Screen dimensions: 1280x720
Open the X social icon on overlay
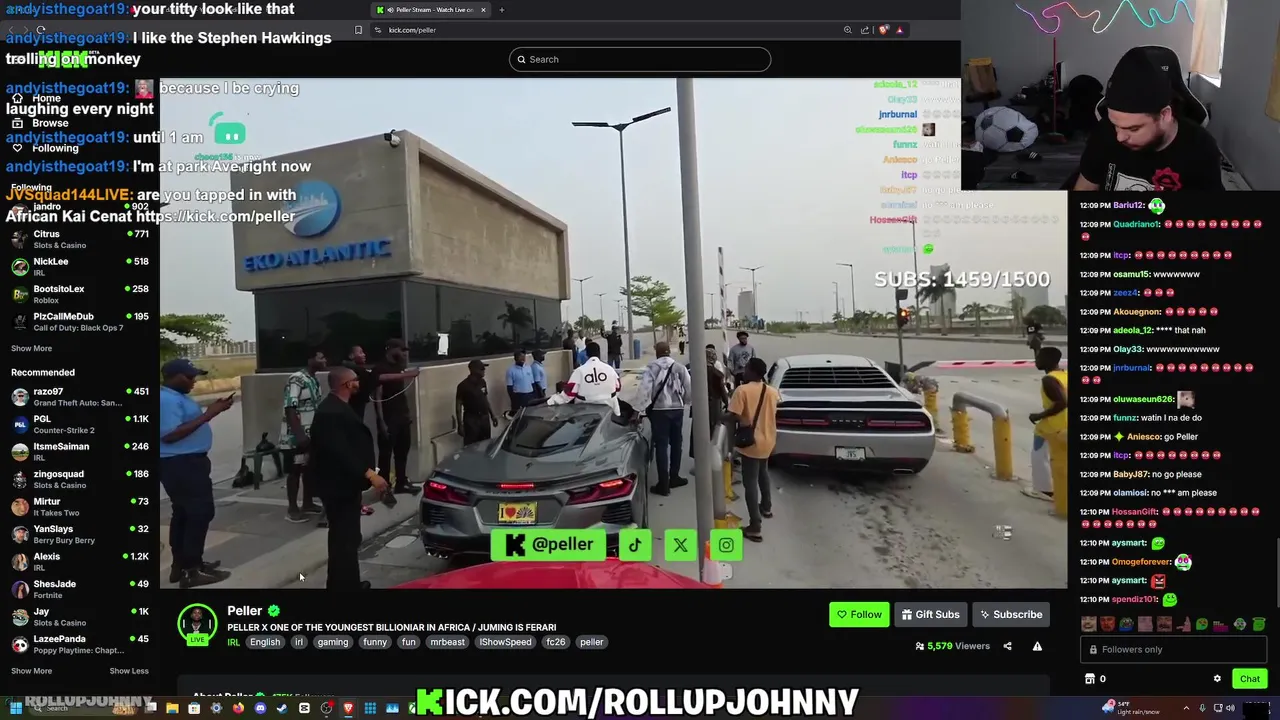click(680, 545)
